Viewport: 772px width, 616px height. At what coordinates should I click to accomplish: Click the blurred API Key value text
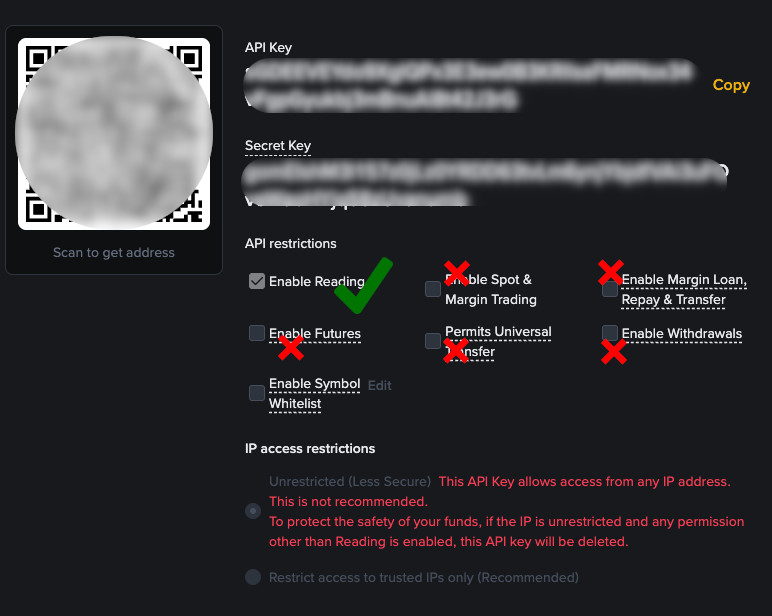tap(470, 85)
